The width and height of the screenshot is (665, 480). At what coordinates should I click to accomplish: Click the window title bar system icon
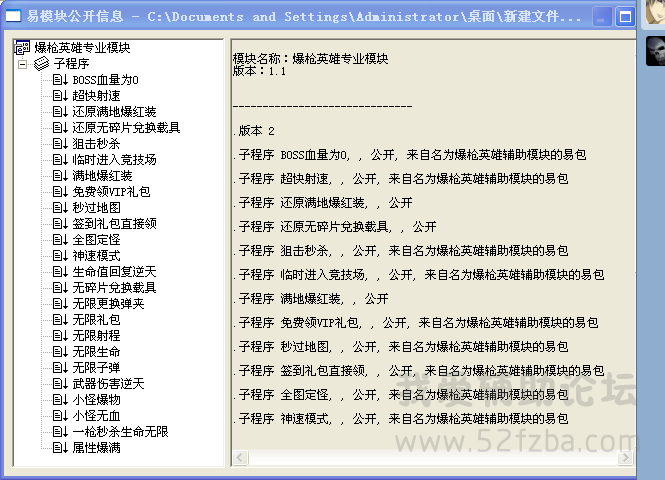point(13,16)
